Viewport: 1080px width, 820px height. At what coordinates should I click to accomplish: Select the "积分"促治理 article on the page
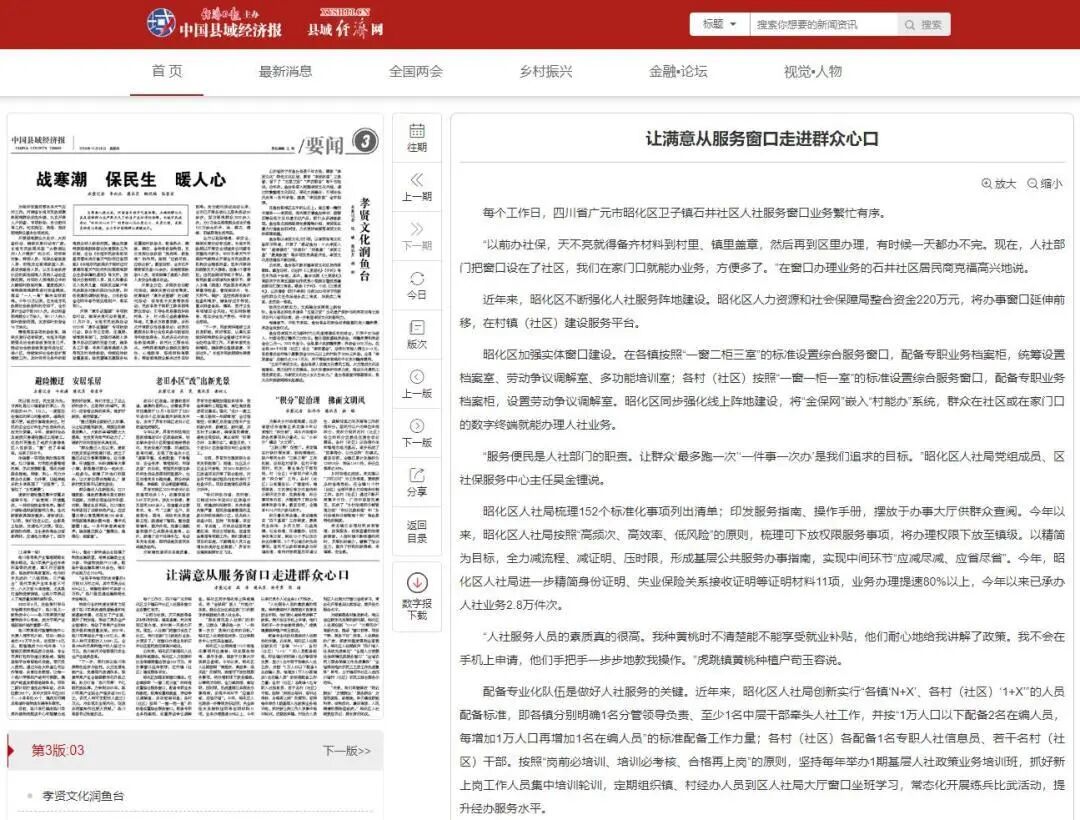click(320, 400)
